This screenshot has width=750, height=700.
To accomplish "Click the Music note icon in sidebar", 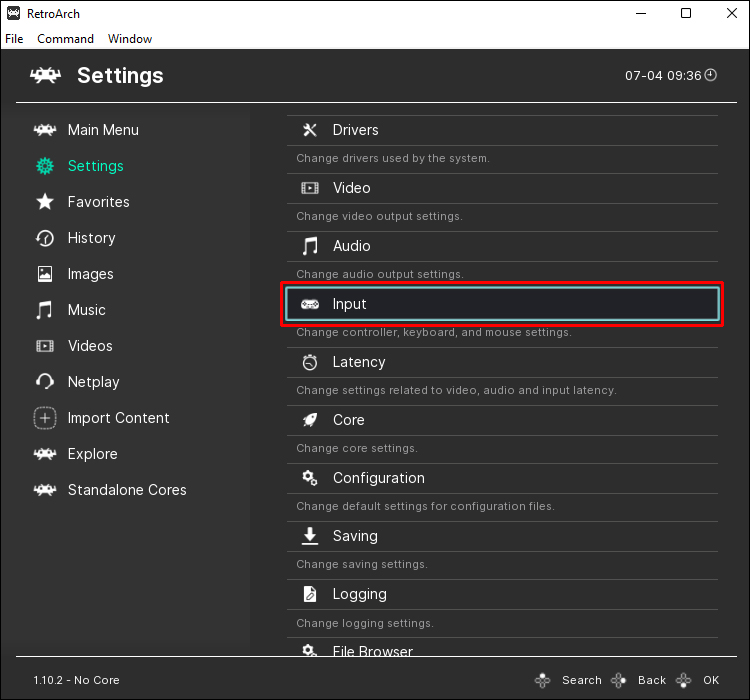I will 45,310.
